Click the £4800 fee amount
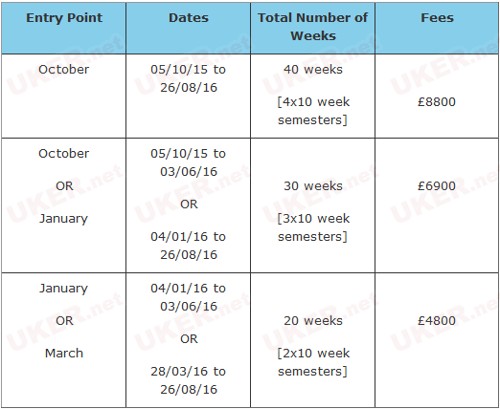The height and width of the screenshot is (409, 500). click(437, 320)
